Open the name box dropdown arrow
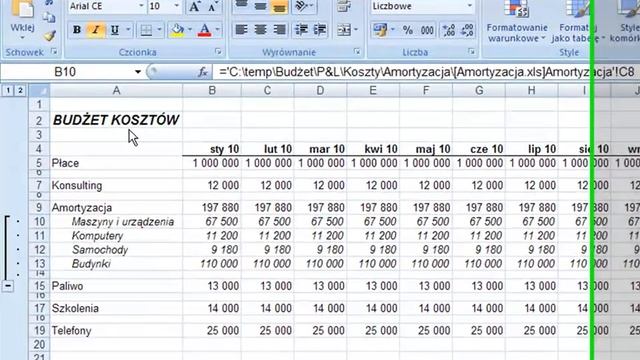Image resolution: width=640 pixels, height=360 pixels. 138,72
